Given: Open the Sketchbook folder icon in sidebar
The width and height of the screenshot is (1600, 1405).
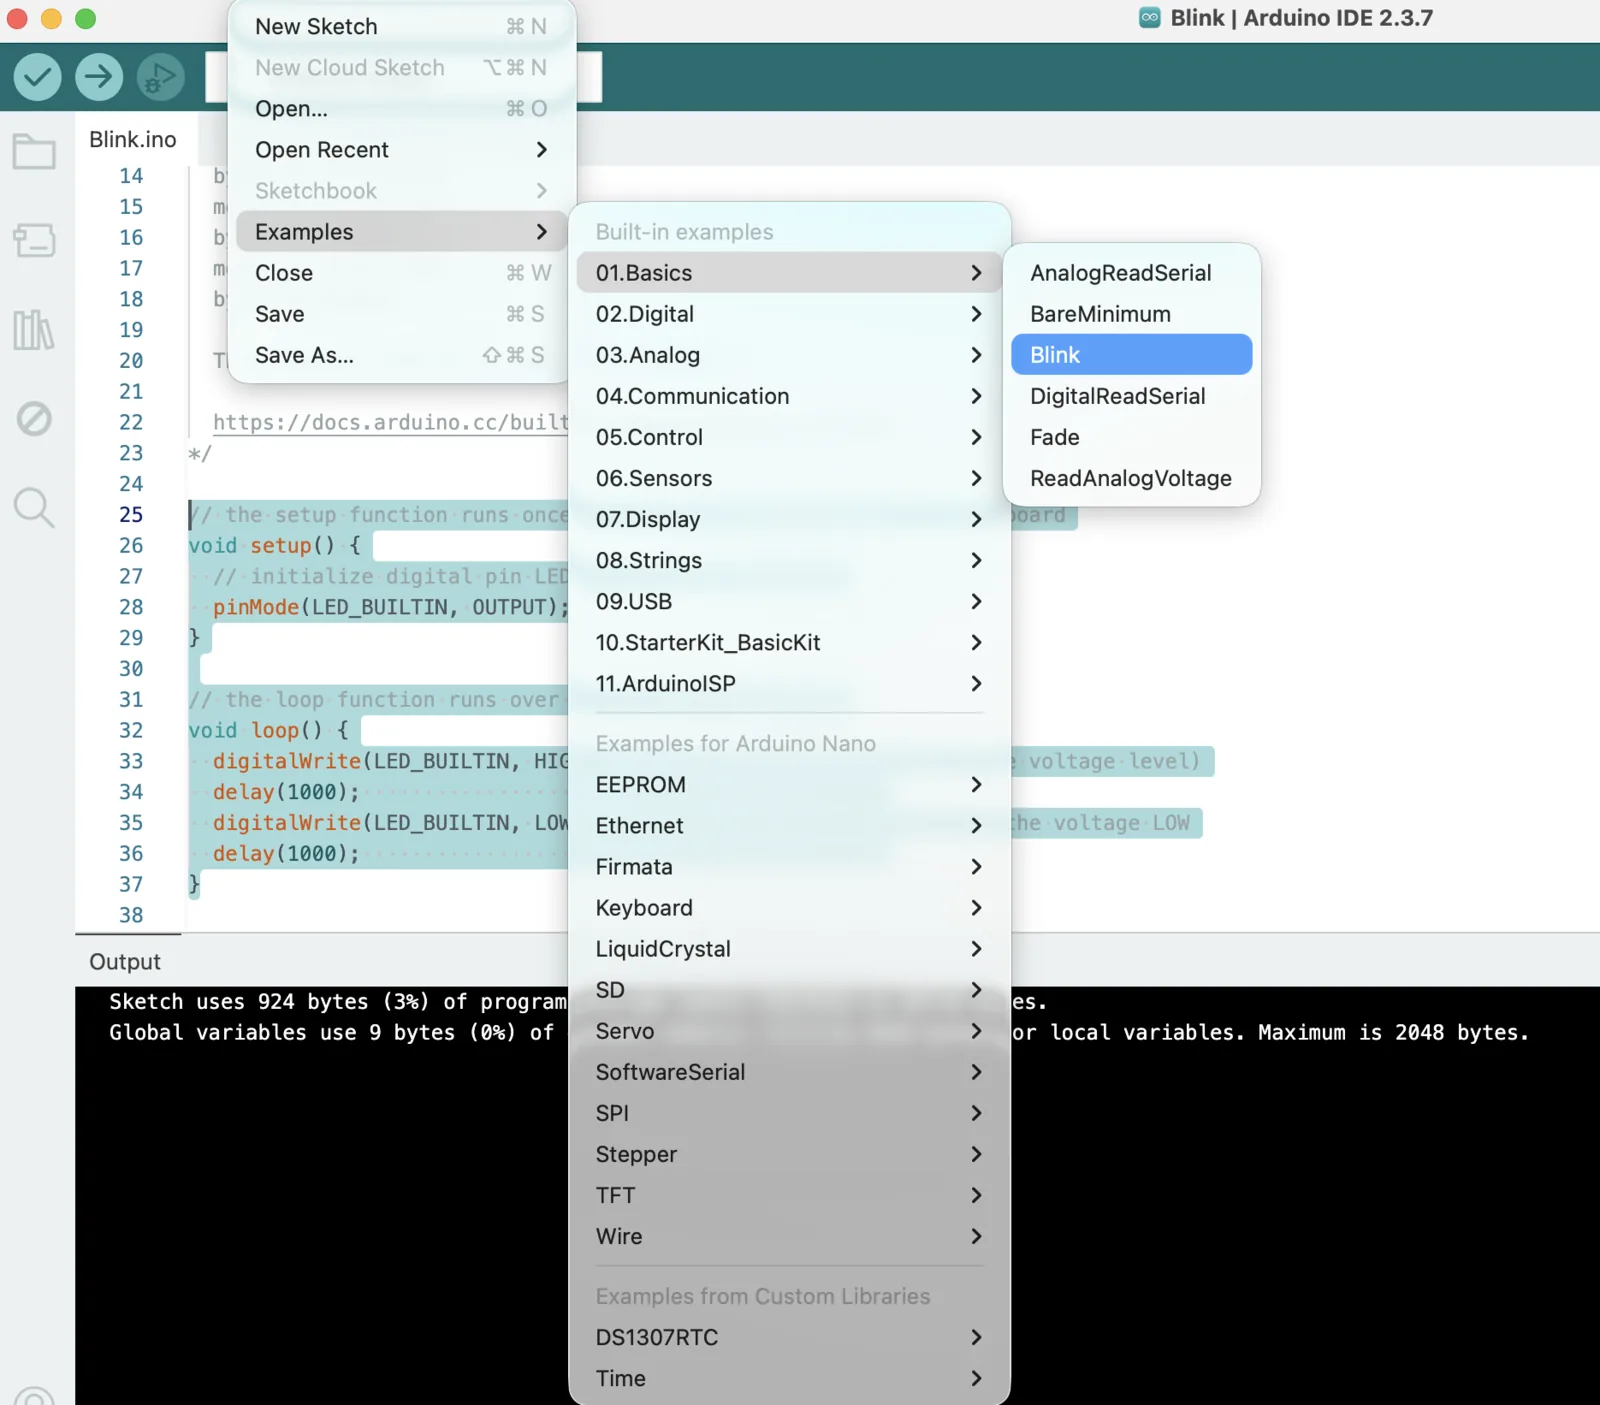Looking at the screenshot, I should point(34,151).
